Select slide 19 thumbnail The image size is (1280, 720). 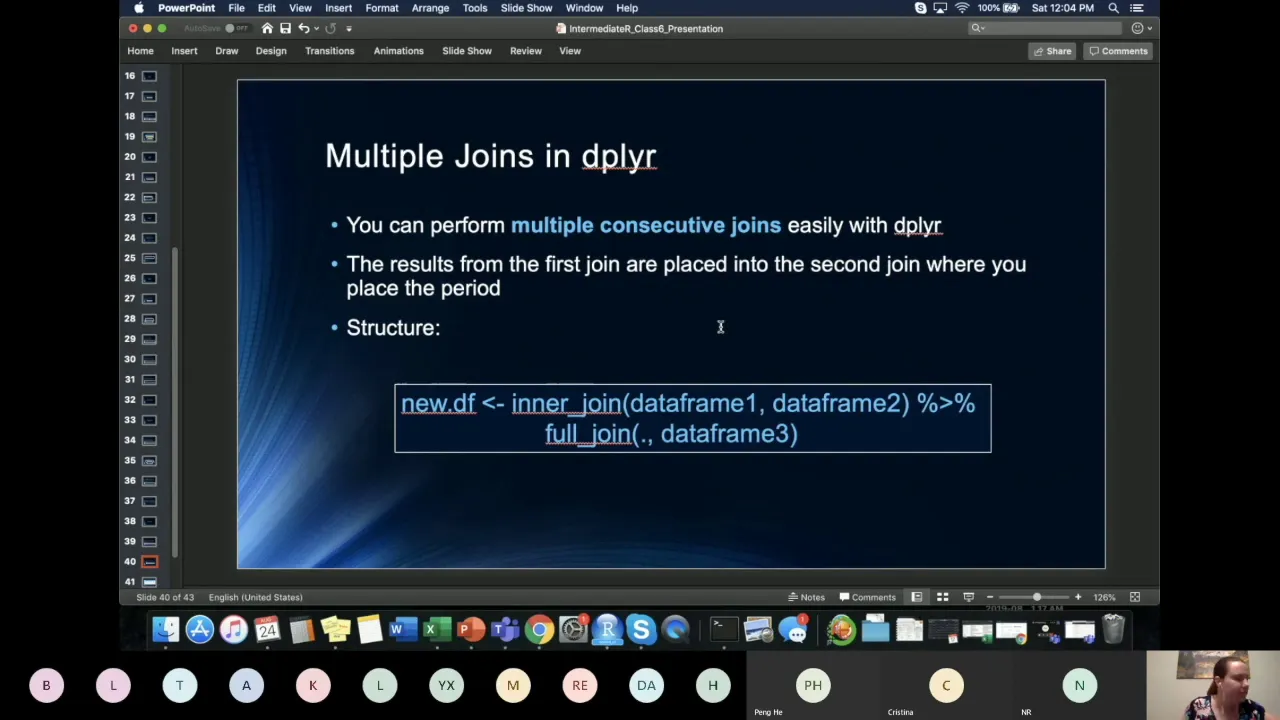pos(149,137)
